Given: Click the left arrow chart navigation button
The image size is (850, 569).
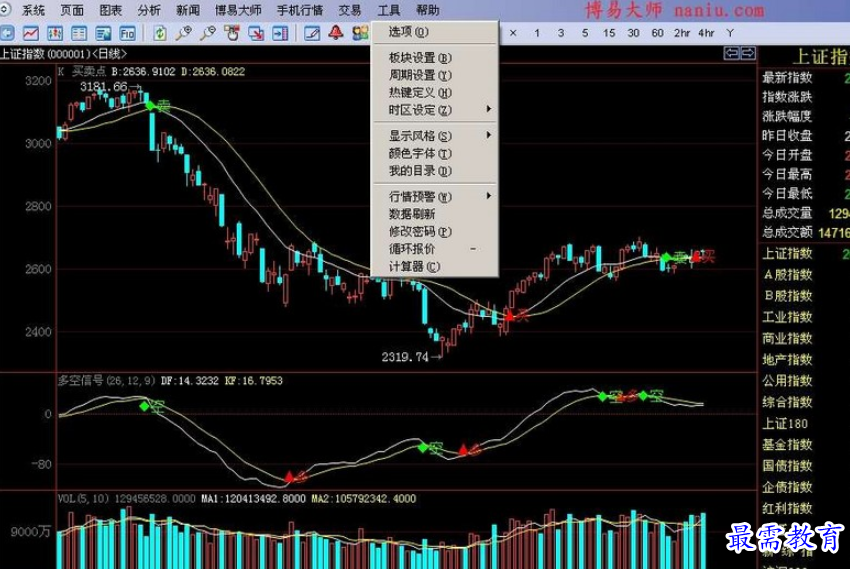Looking at the screenshot, I should pos(732,53).
